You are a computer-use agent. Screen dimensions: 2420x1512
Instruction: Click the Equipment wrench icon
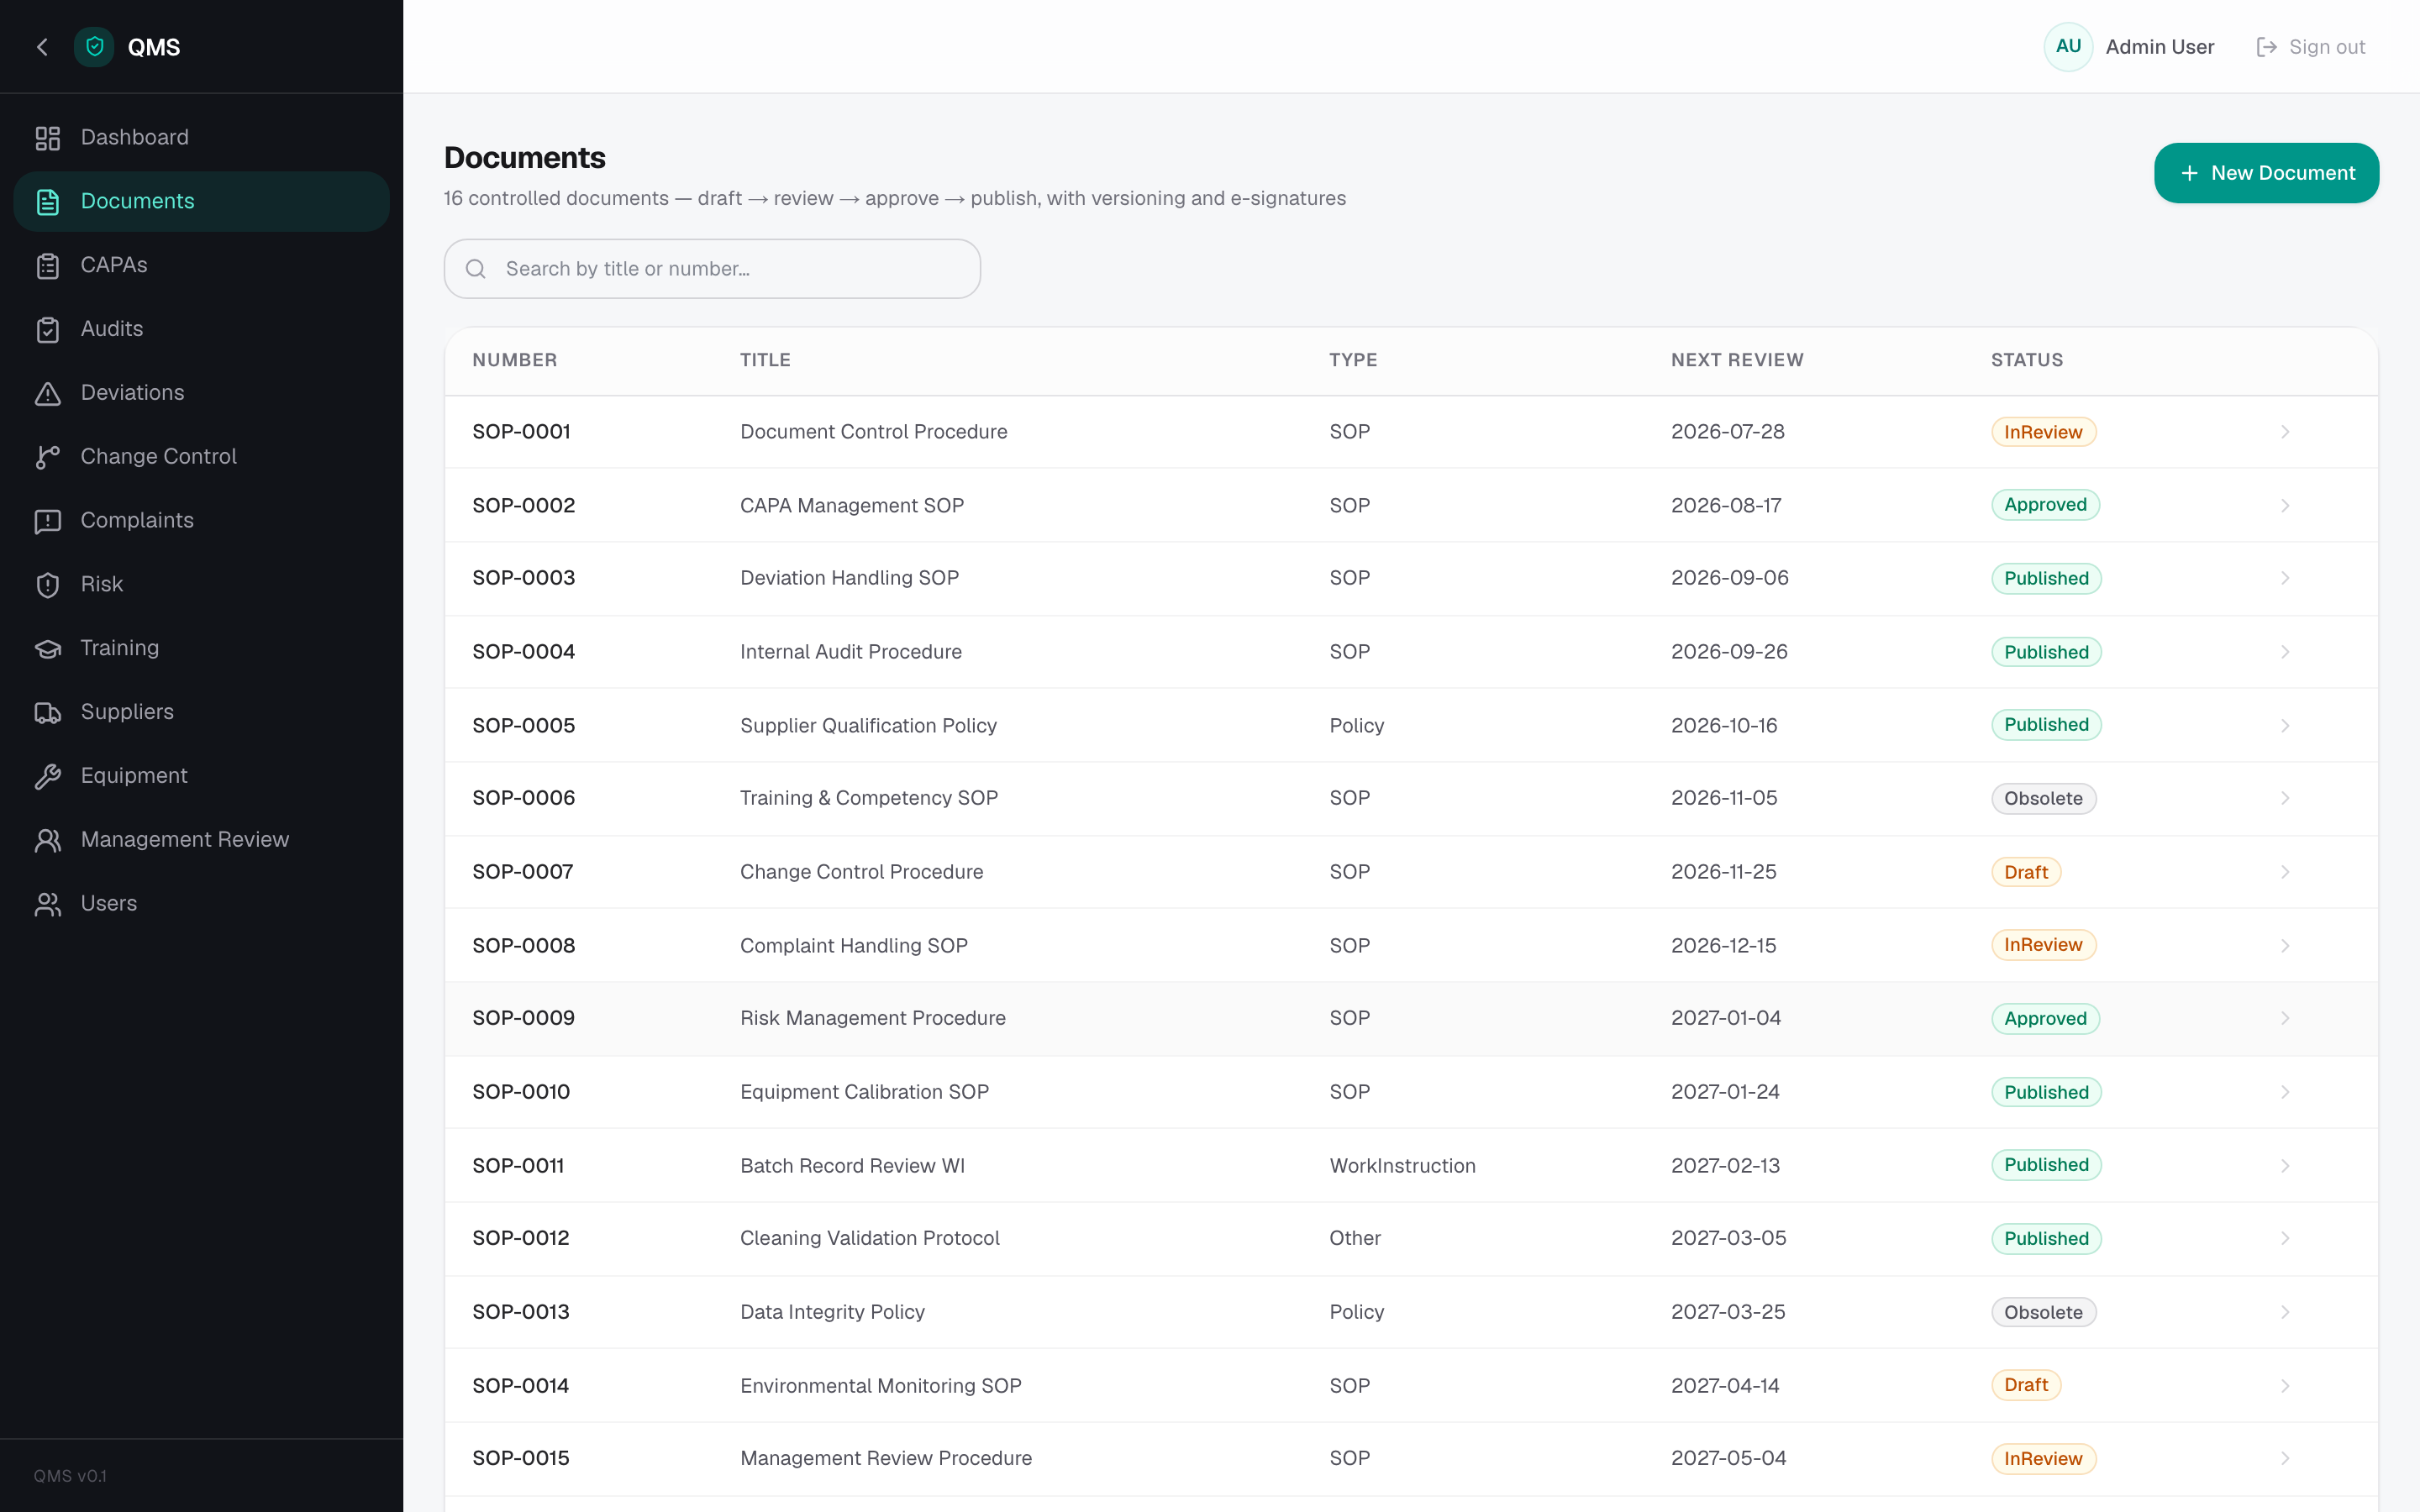tap(48, 777)
